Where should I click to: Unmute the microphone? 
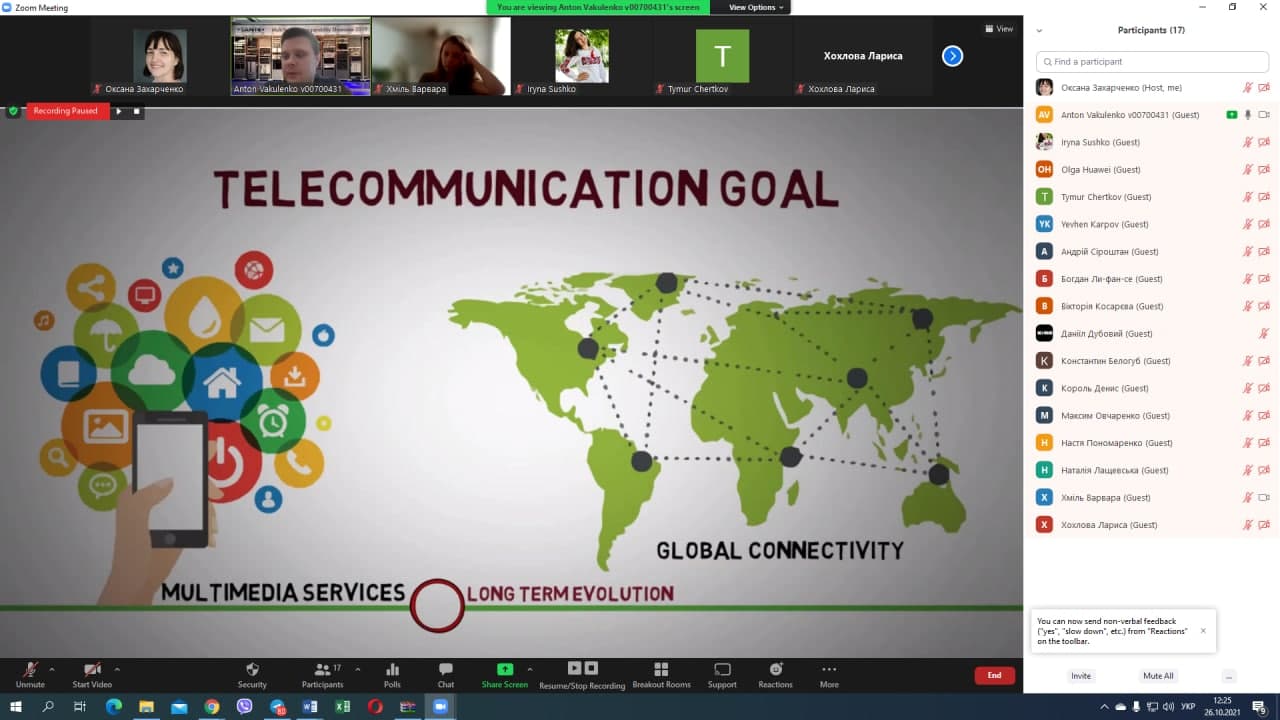(30, 670)
